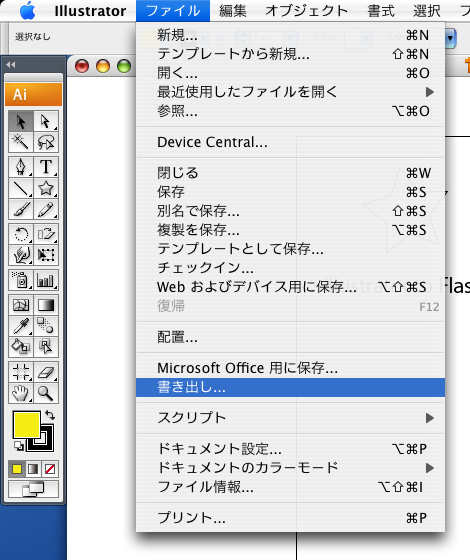Select the Live Paint Selection tool
The image size is (470, 560).
click(x=46, y=346)
